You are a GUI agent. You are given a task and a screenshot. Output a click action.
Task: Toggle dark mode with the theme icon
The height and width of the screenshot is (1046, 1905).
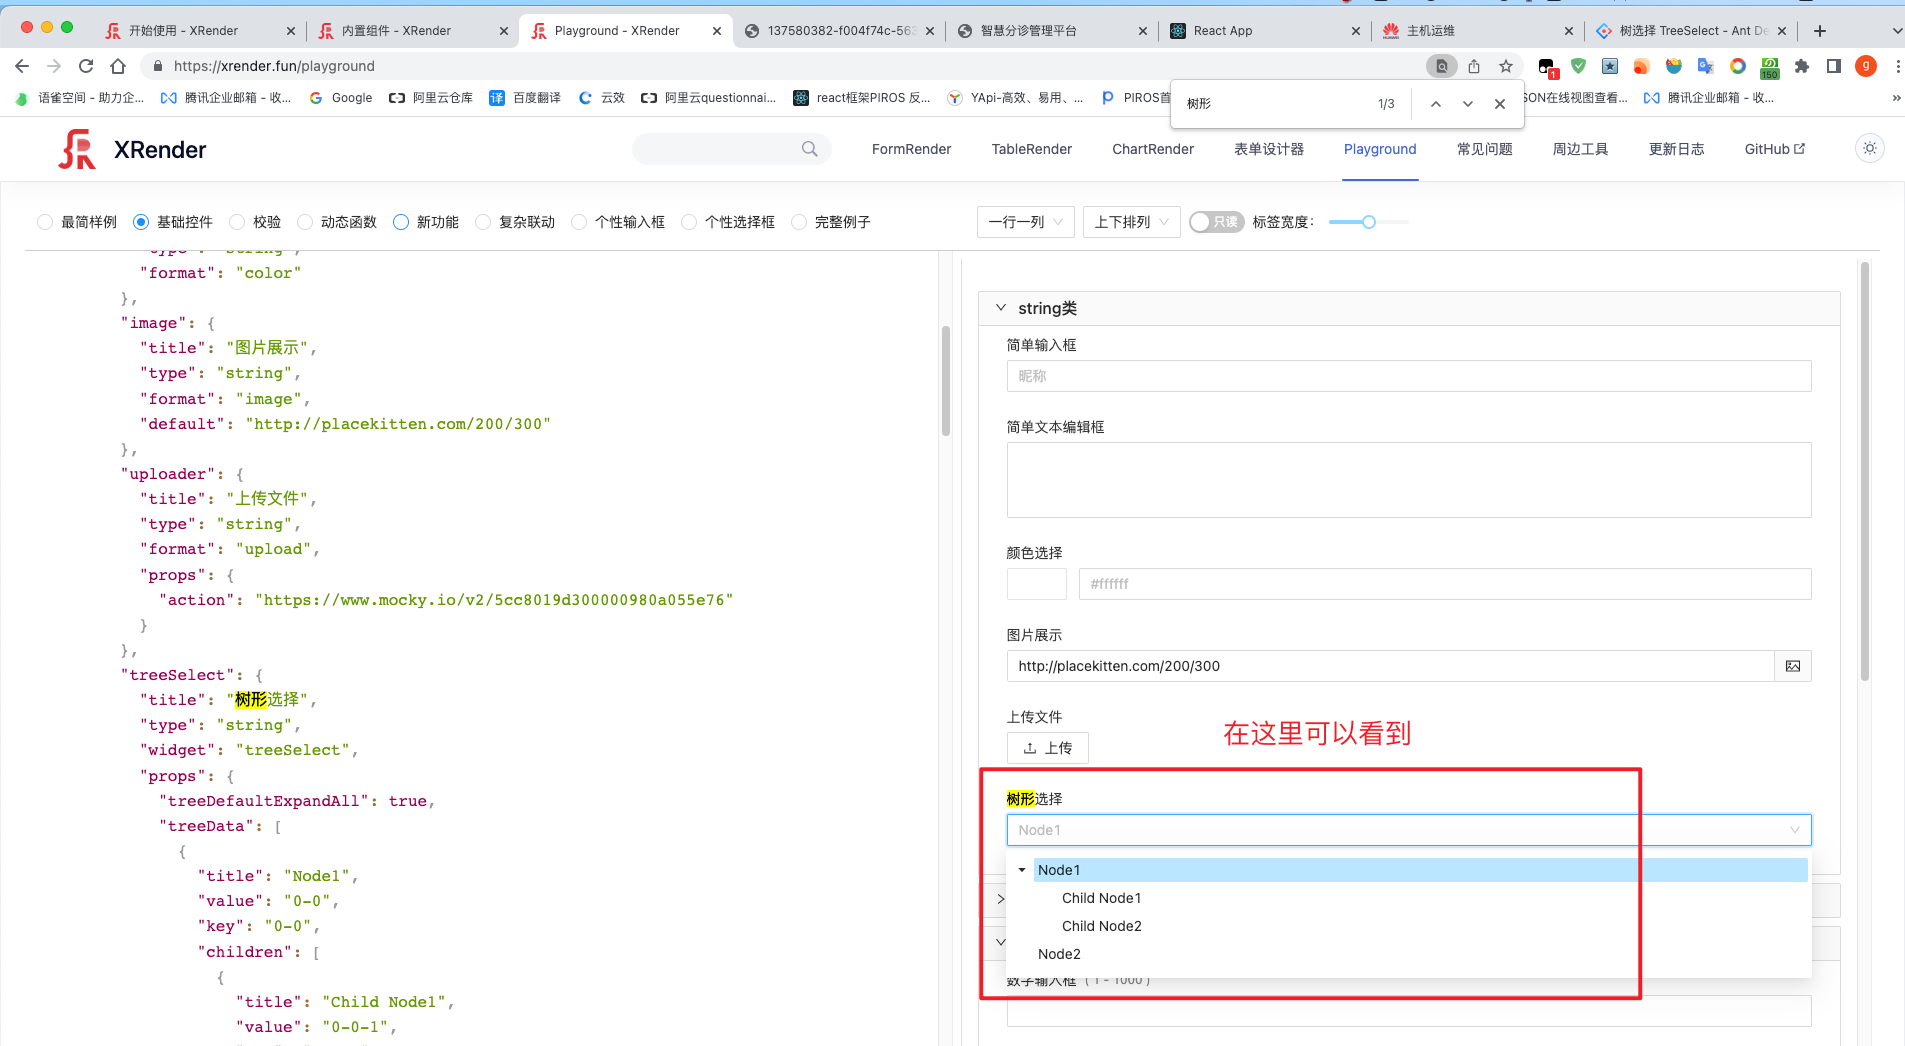click(x=1869, y=148)
